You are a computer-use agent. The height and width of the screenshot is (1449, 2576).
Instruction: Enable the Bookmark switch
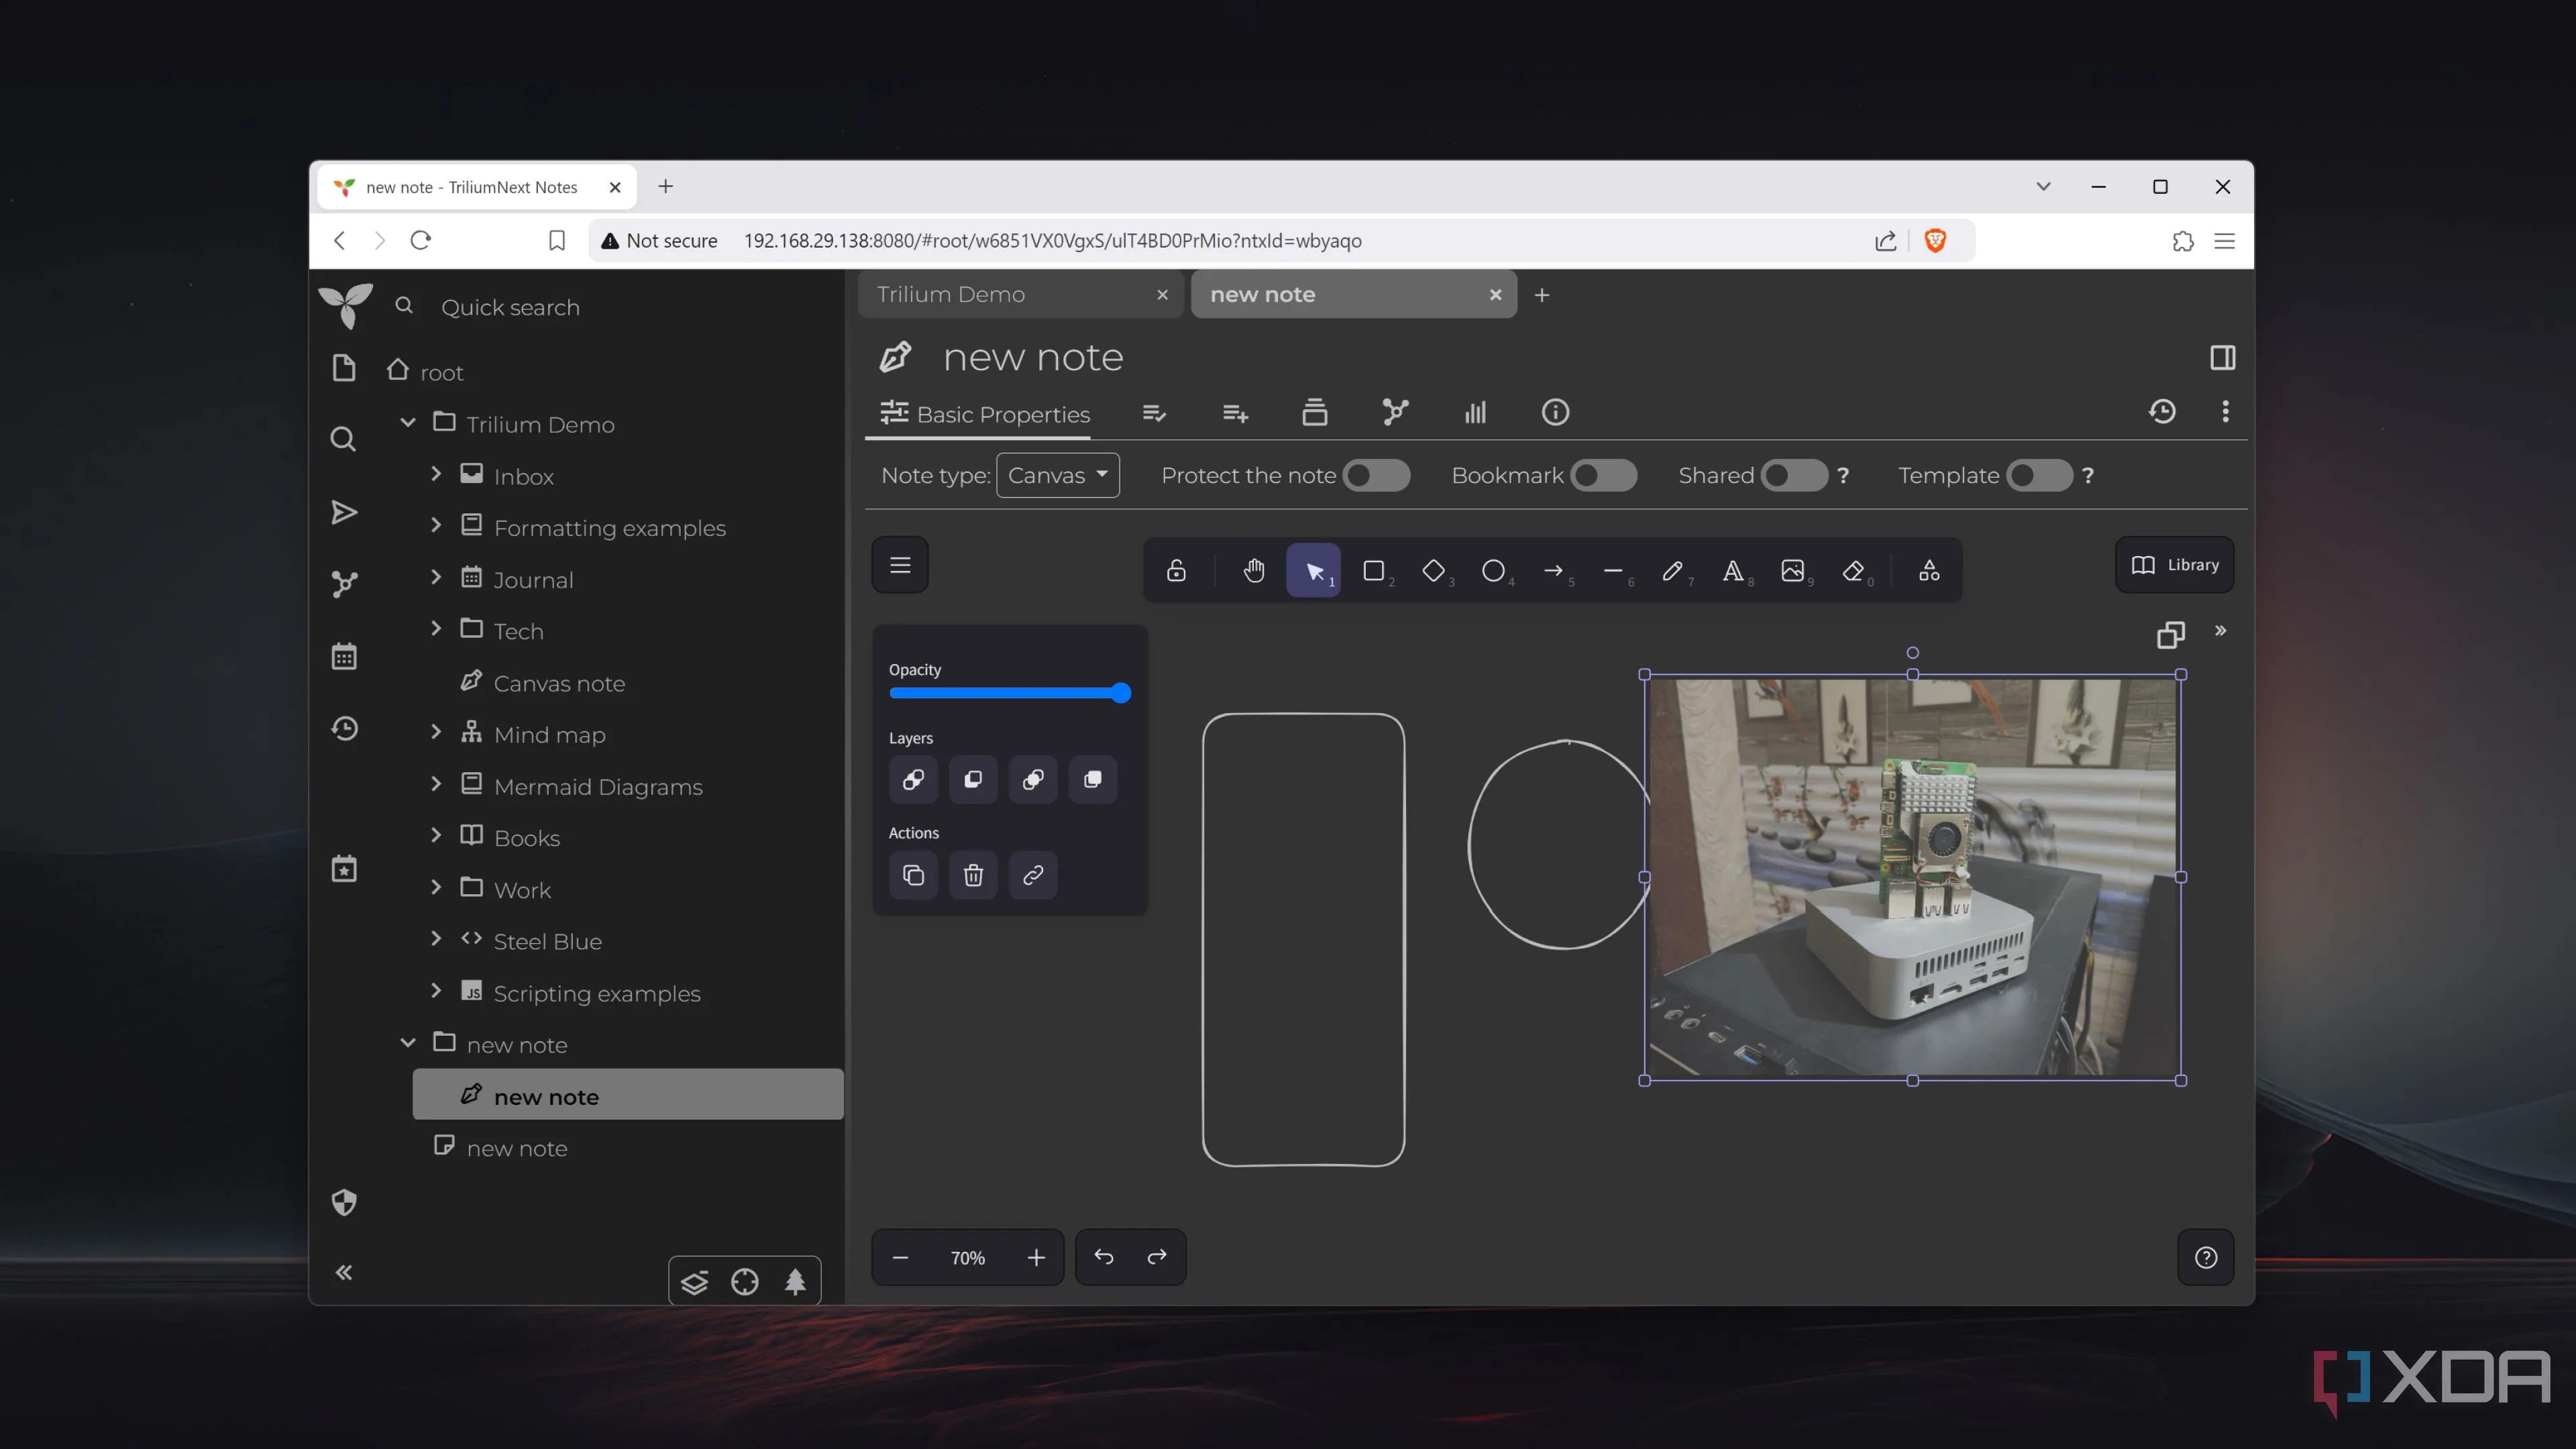[1603, 475]
